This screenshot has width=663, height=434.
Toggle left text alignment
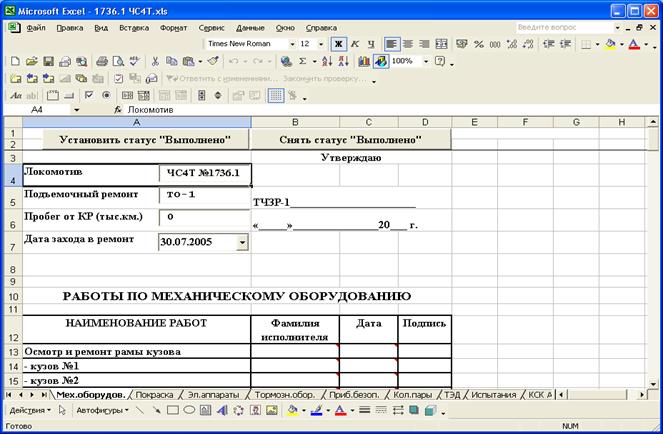[392, 44]
